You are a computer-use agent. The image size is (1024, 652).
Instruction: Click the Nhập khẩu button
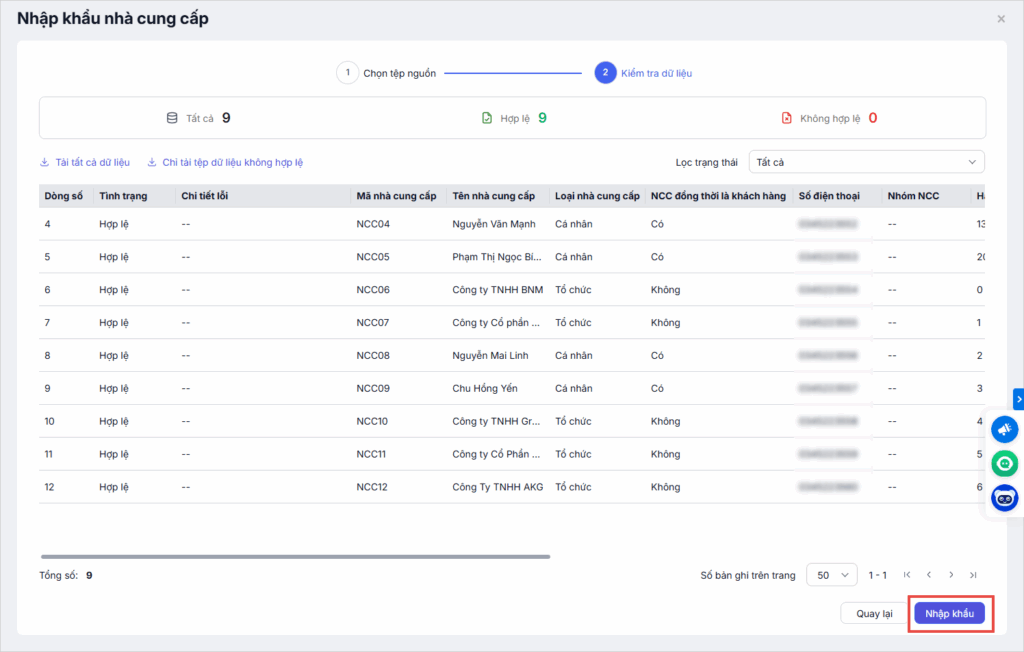pyautogui.click(x=949, y=613)
